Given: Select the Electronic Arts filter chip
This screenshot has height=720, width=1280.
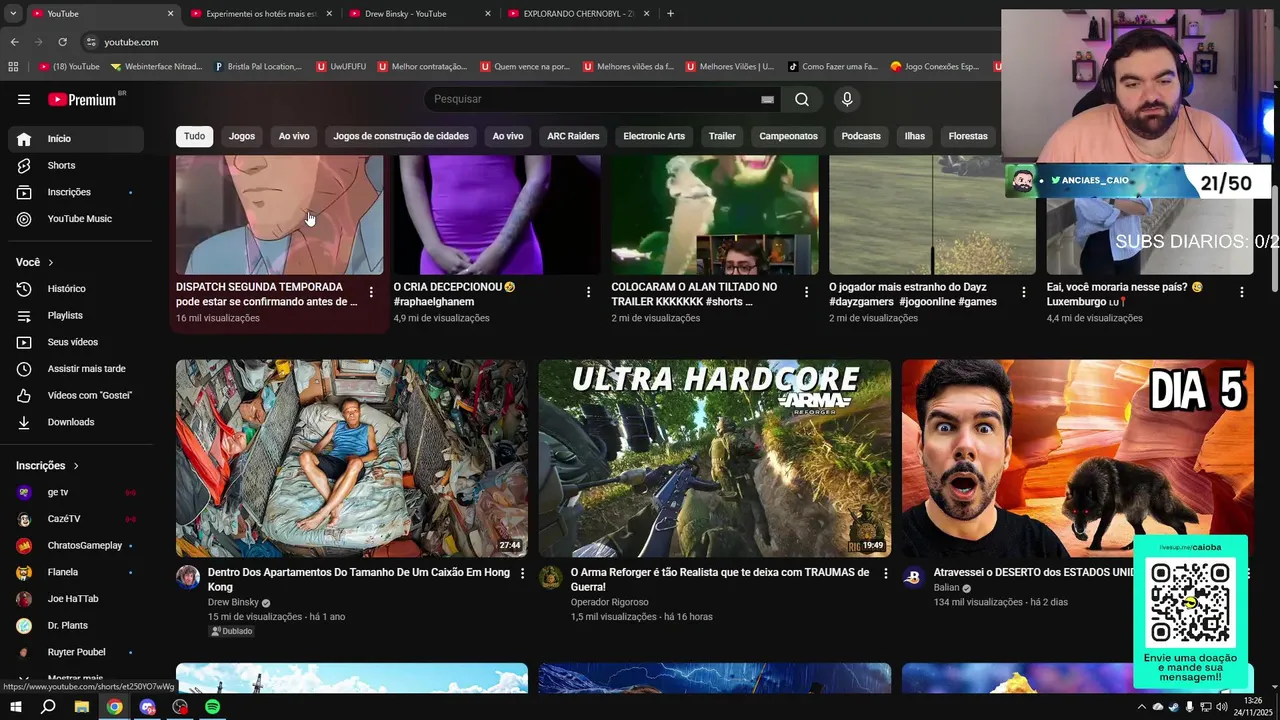Looking at the screenshot, I should [654, 136].
